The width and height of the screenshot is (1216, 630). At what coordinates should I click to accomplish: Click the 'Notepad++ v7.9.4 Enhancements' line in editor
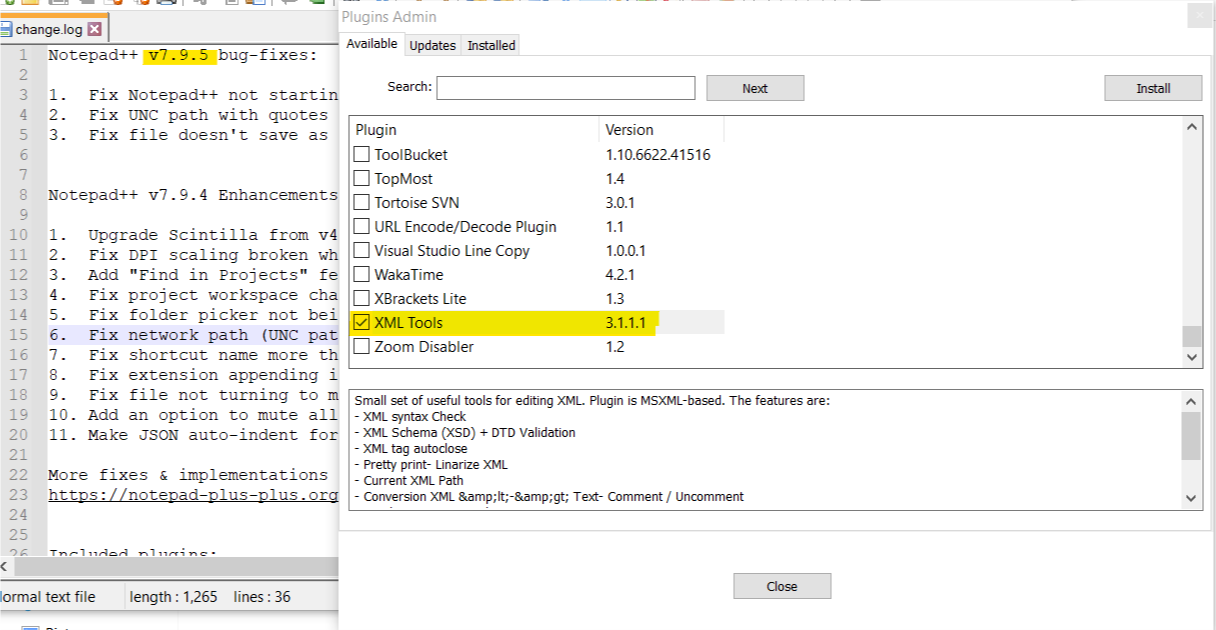(193, 195)
